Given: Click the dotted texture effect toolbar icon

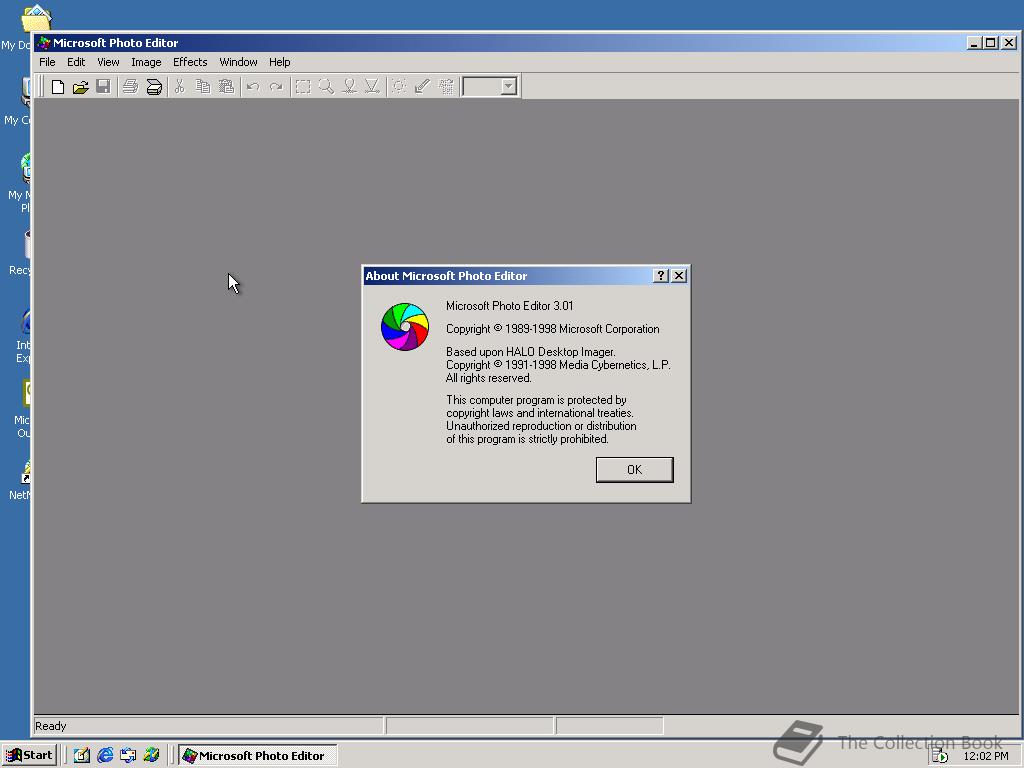Looking at the screenshot, I should pos(446,87).
